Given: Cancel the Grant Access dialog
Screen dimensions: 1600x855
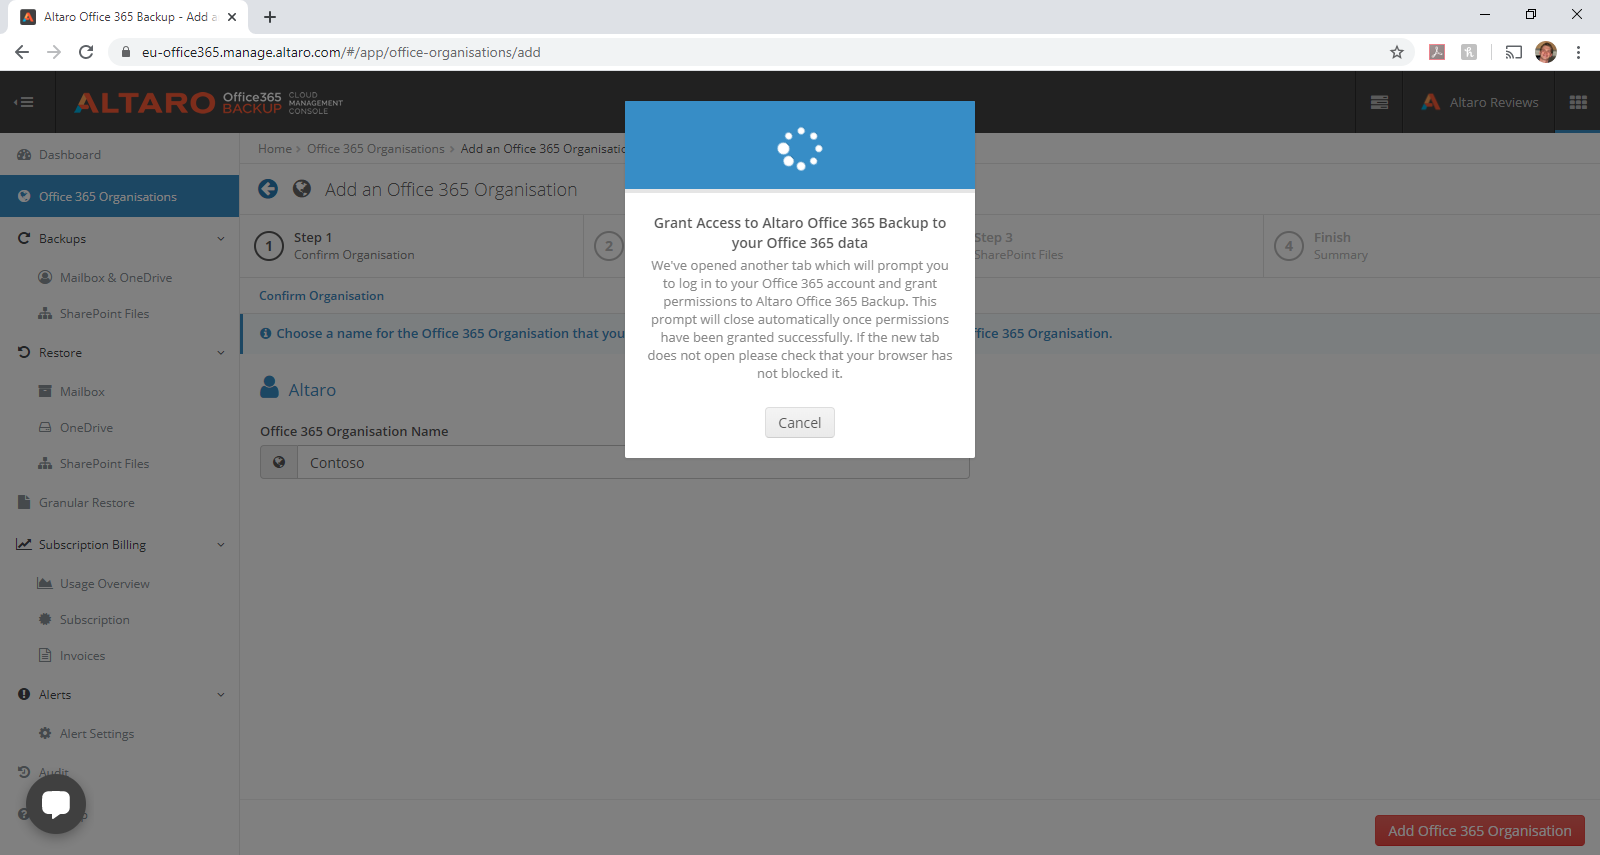Looking at the screenshot, I should click(x=800, y=422).
